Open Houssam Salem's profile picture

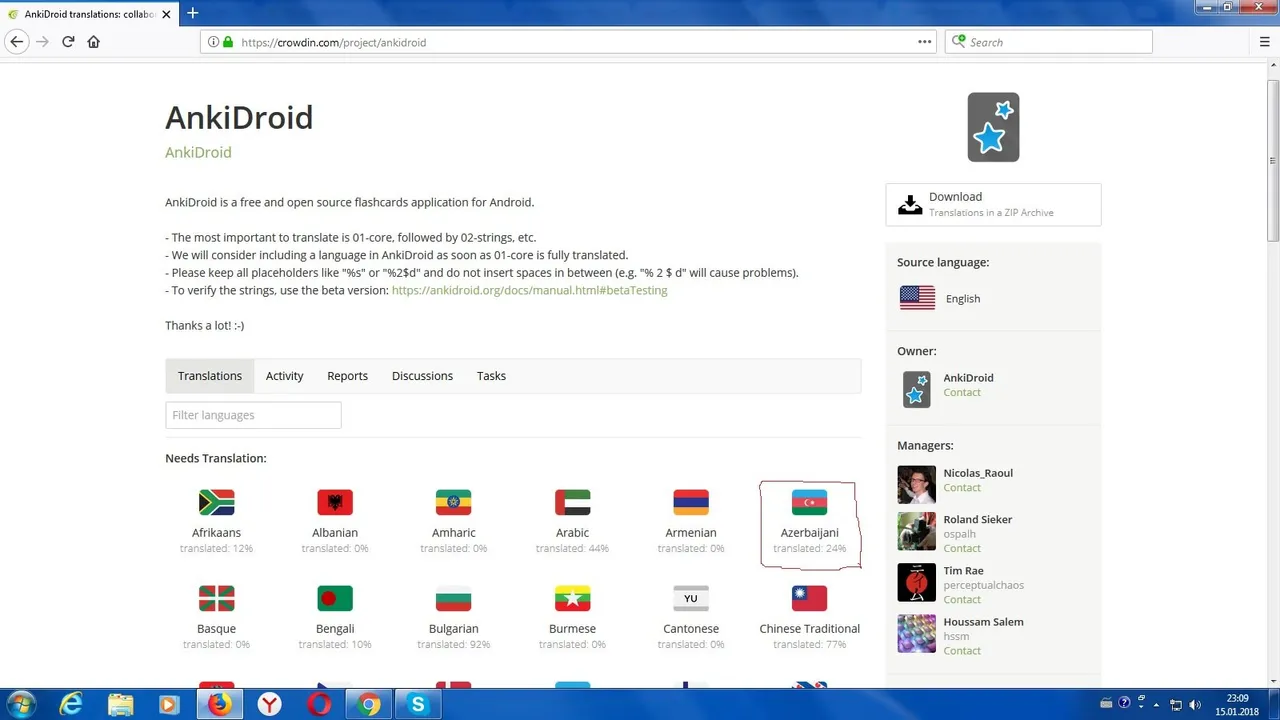(916, 633)
